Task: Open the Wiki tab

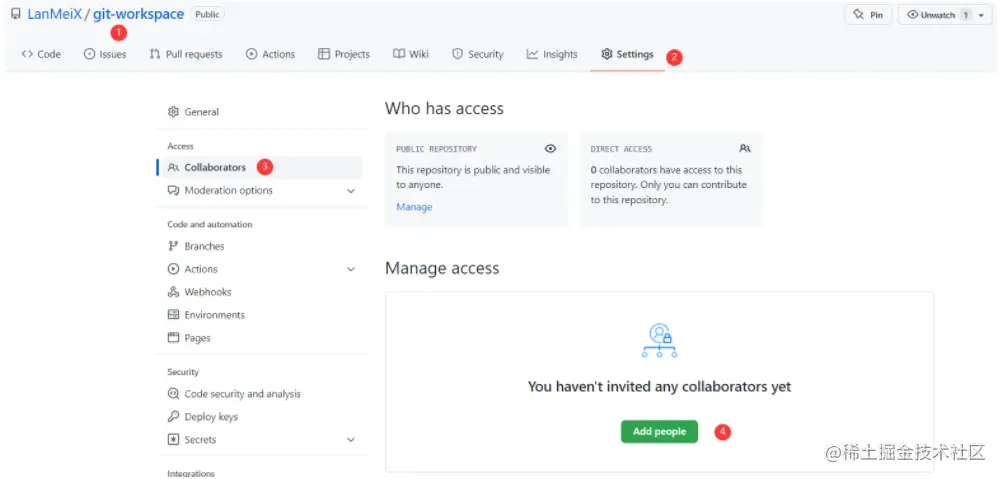Action: click(x=411, y=54)
